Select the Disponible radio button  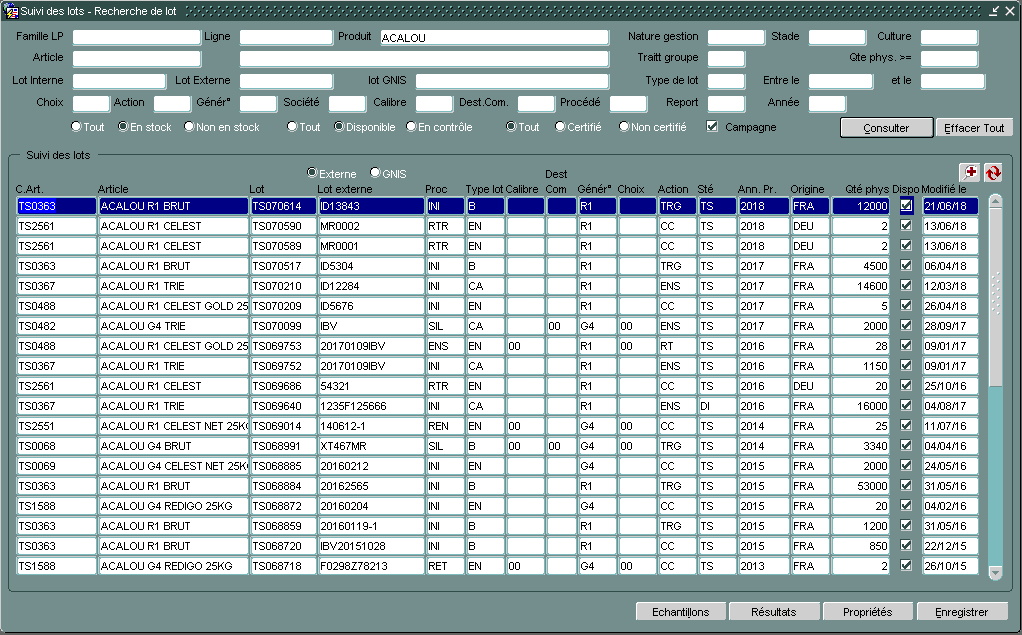tap(339, 126)
